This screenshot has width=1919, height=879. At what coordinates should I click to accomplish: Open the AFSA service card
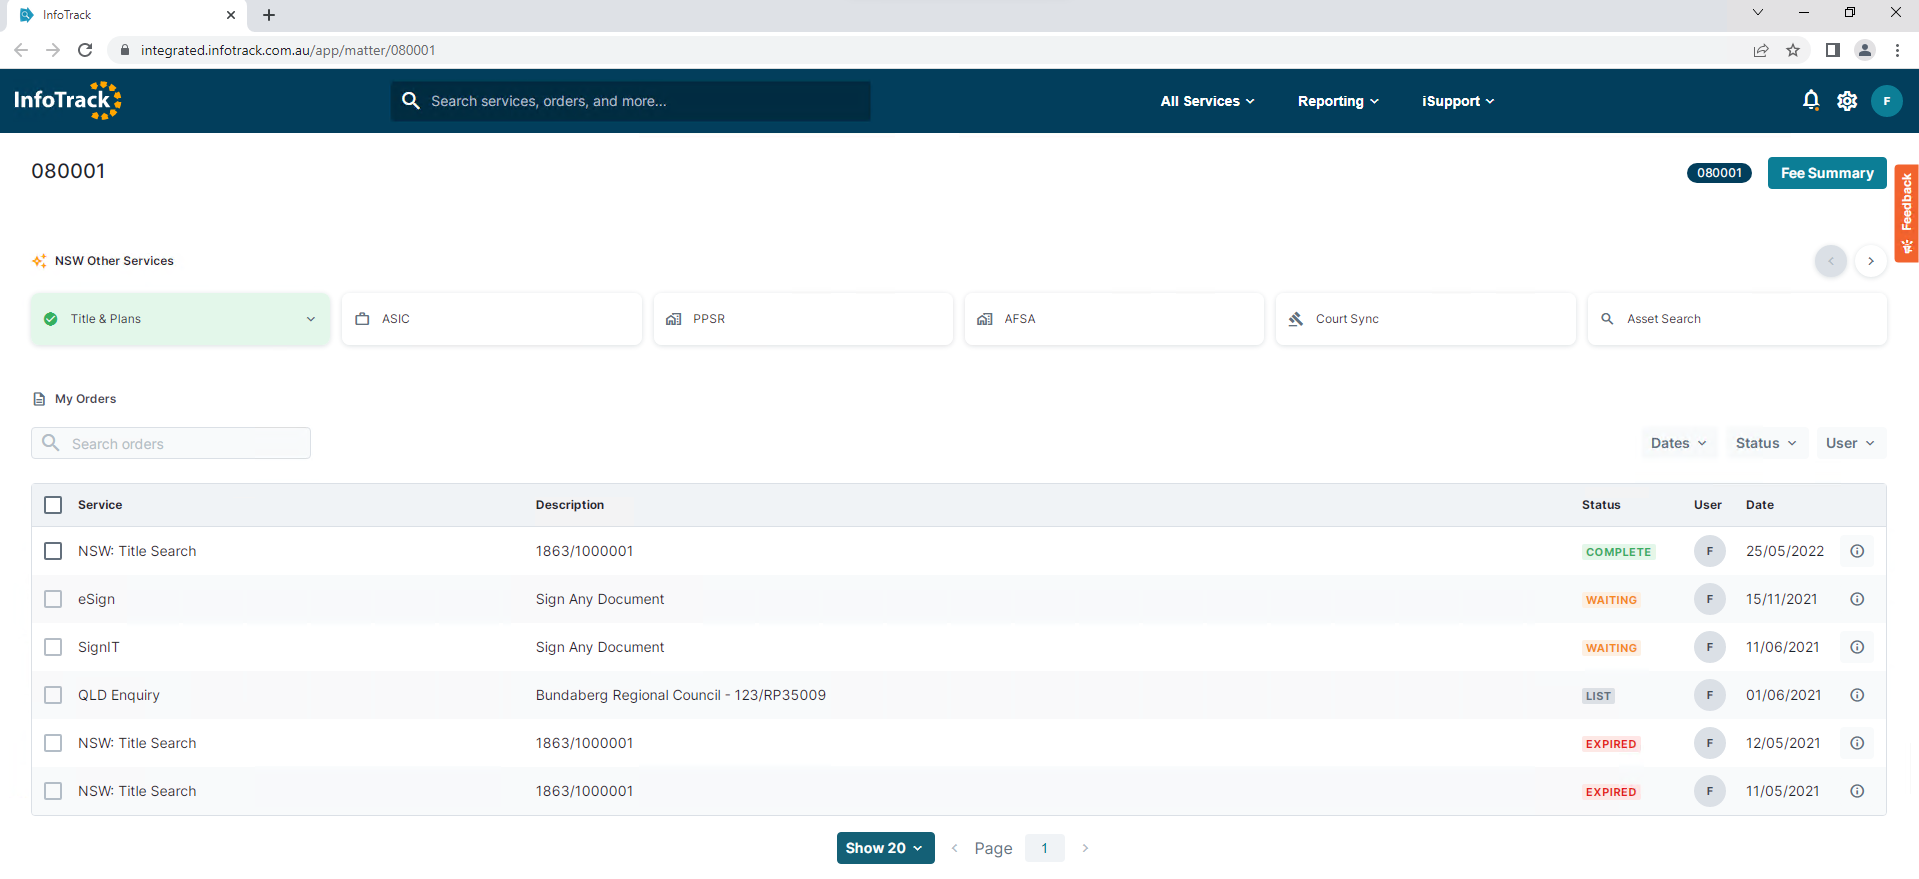pos(1114,319)
